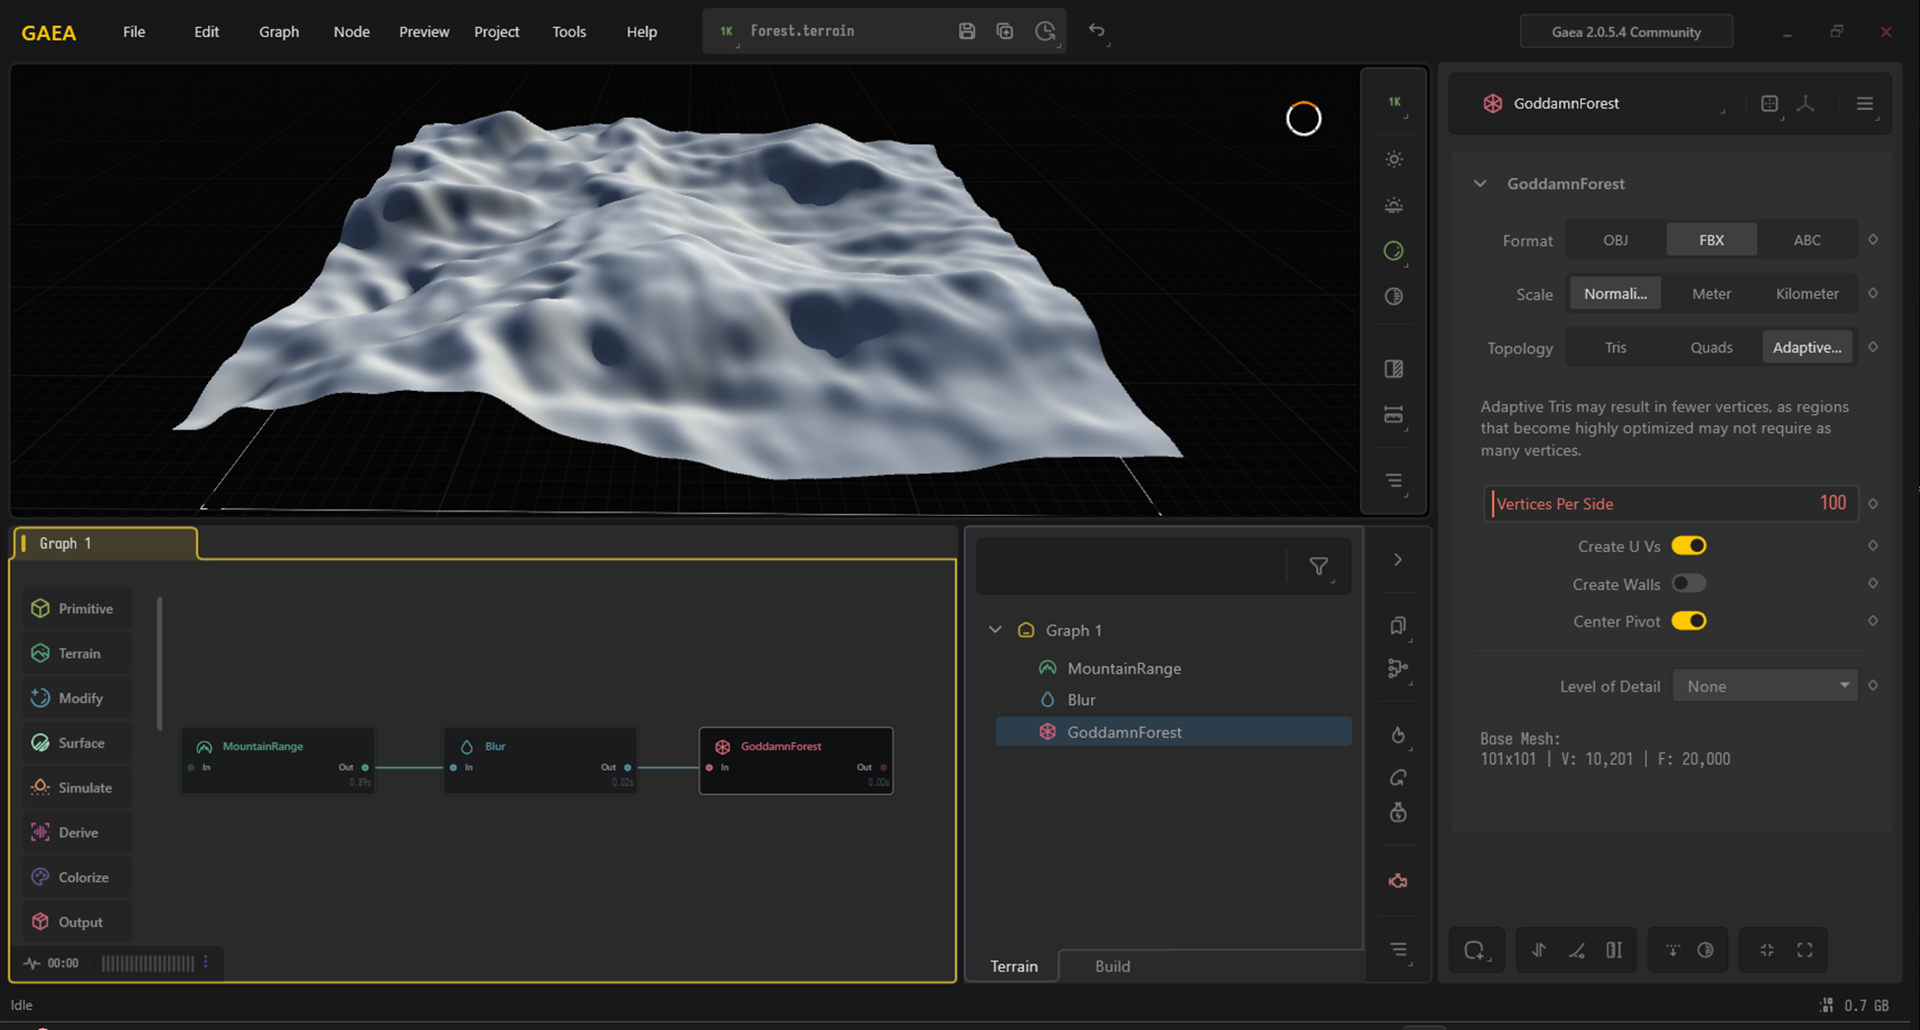Switch to the Build tab
This screenshot has height=1030, width=1920.
tap(1112, 966)
